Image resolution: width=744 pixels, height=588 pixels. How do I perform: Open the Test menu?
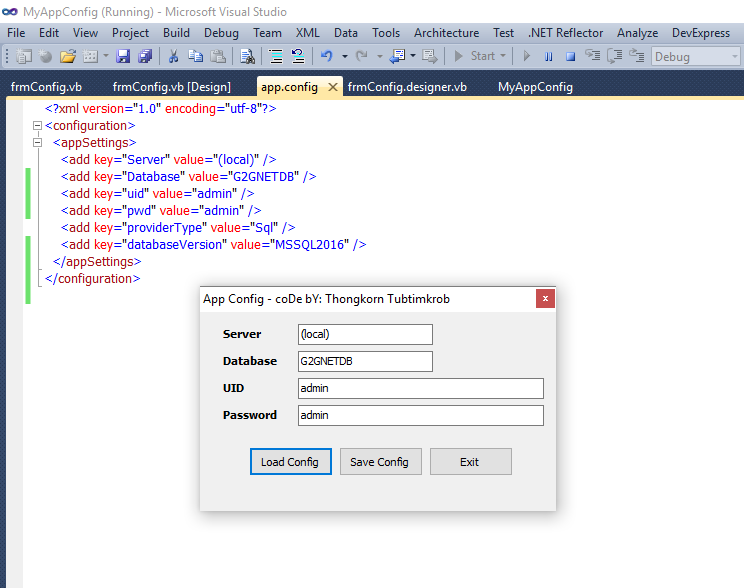pyautogui.click(x=503, y=33)
